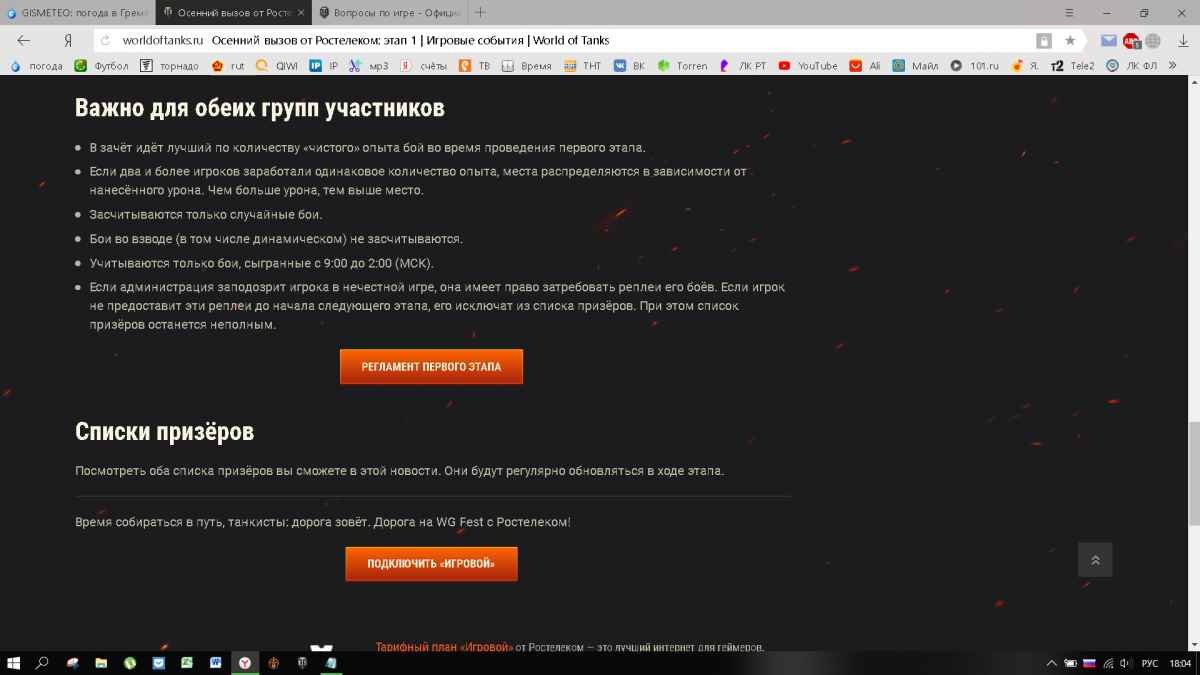Reload the page with the refresh icon
This screenshot has width=1200, height=675.
(106, 41)
